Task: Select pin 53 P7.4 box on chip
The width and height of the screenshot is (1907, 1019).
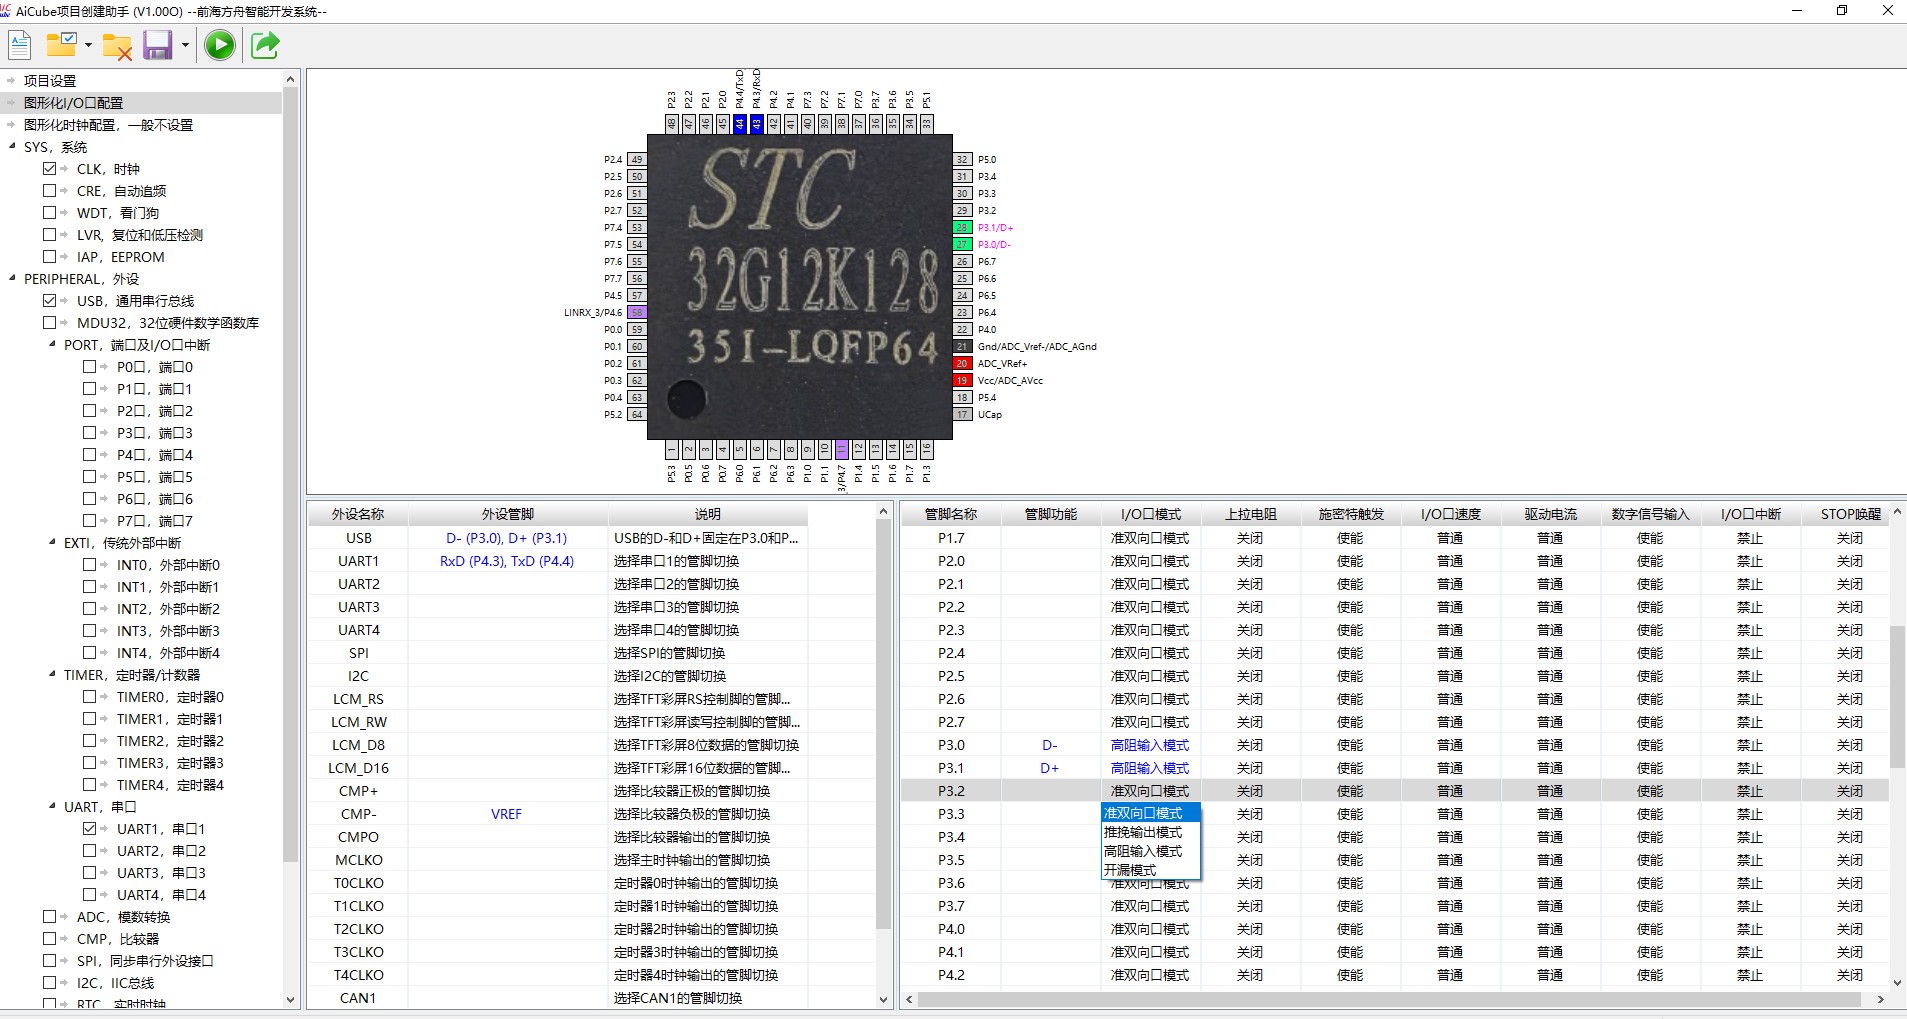Action: click(637, 227)
